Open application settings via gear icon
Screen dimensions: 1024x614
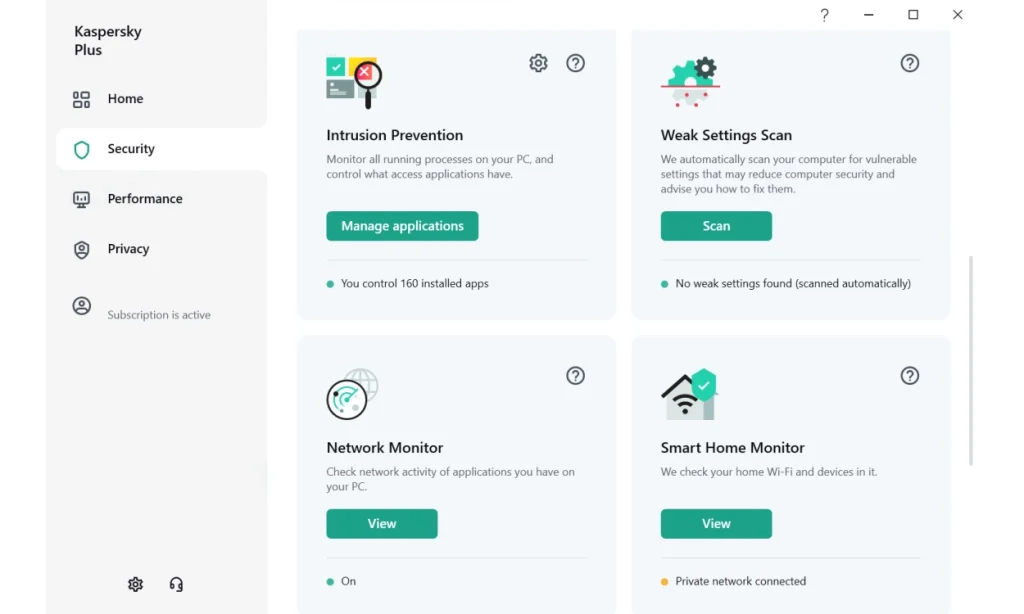pyautogui.click(x=135, y=583)
